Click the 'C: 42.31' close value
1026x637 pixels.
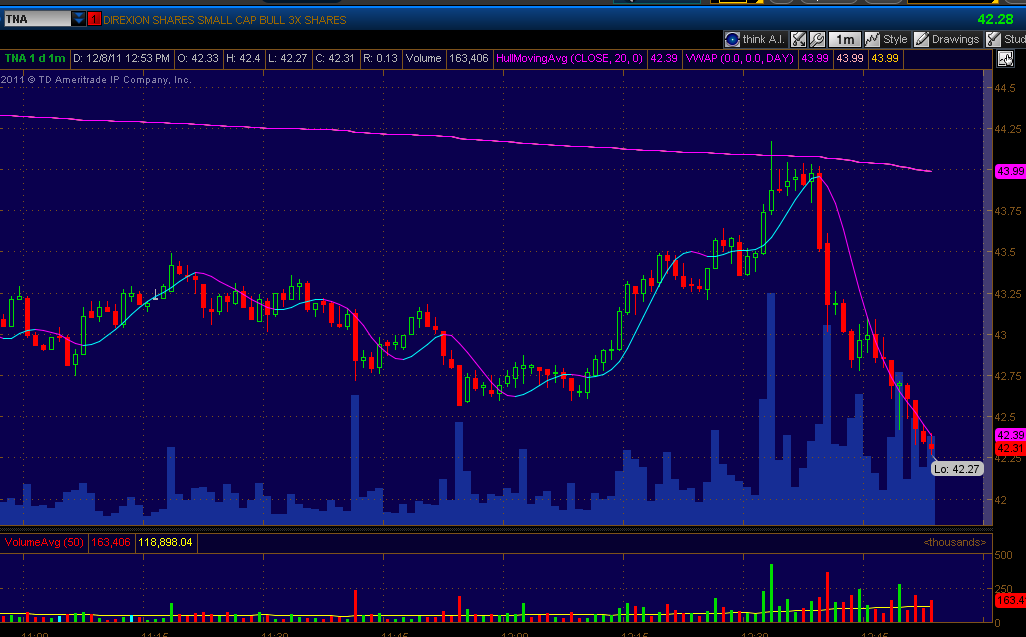tap(334, 58)
